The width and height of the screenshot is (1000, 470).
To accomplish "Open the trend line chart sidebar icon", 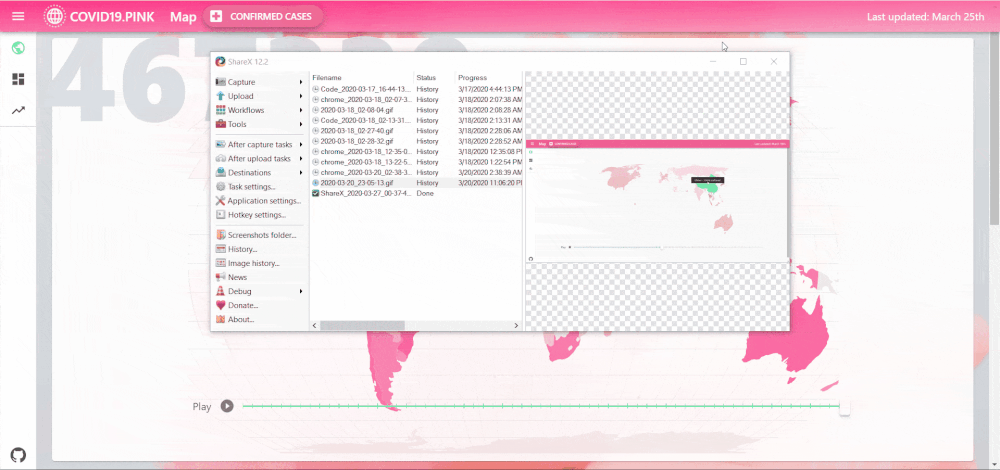I will pos(18,110).
